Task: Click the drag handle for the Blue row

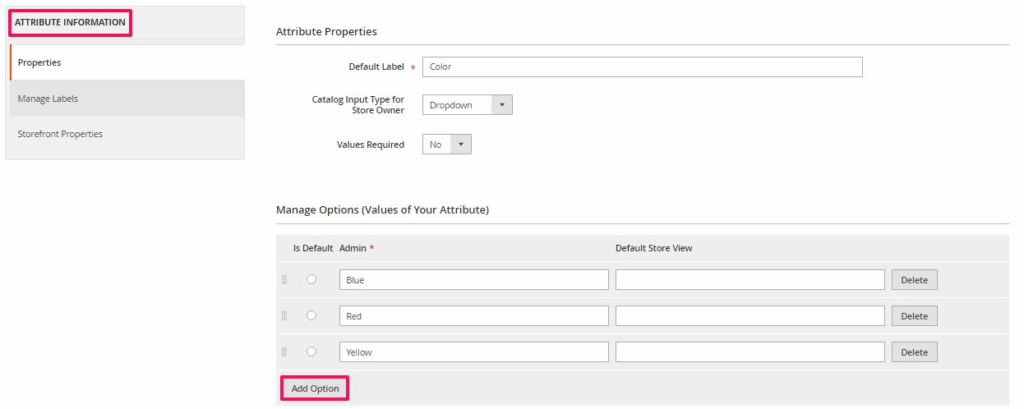Action: tap(284, 280)
